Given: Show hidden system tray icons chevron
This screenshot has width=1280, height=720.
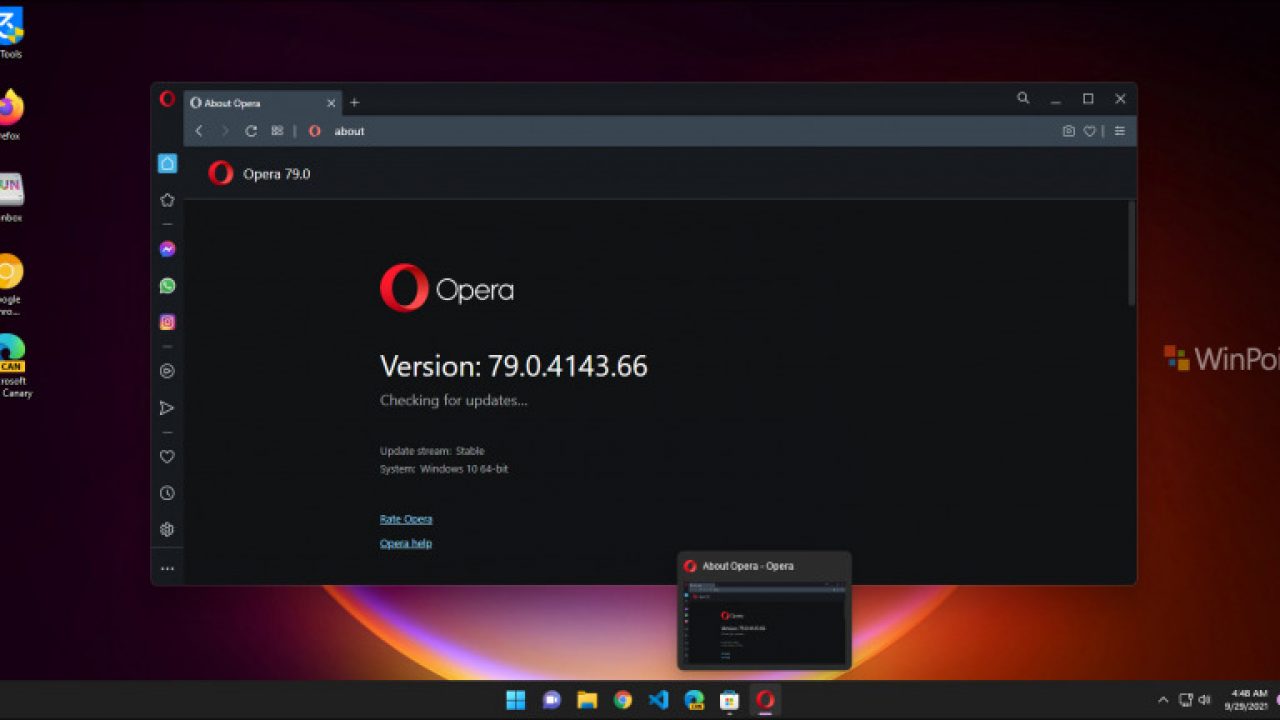Looking at the screenshot, I should tap(1162, 700).
